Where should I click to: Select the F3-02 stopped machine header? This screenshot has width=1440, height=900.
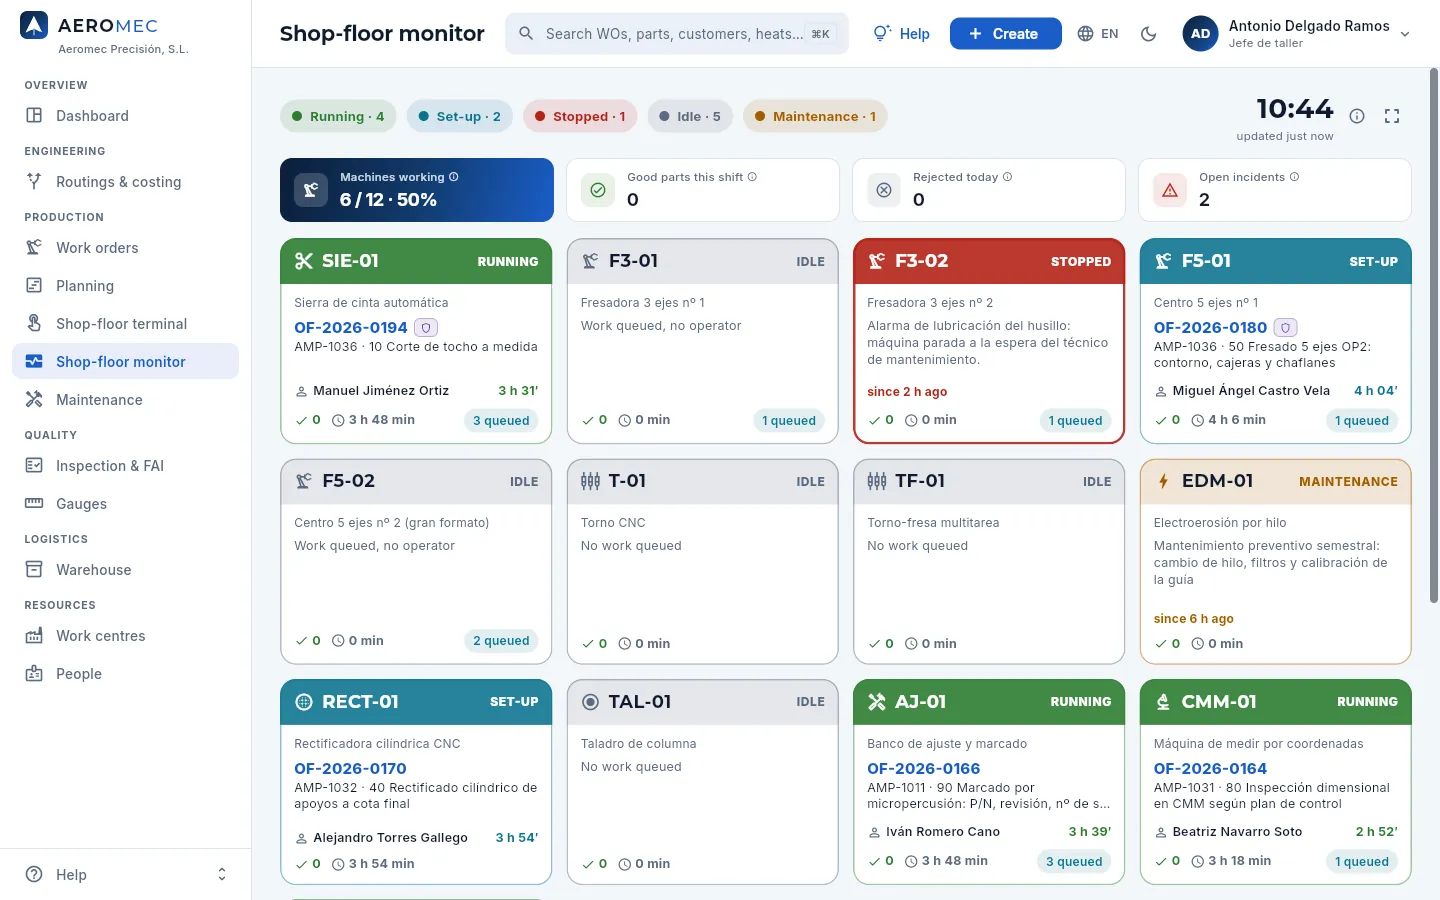tap(989, 261)
